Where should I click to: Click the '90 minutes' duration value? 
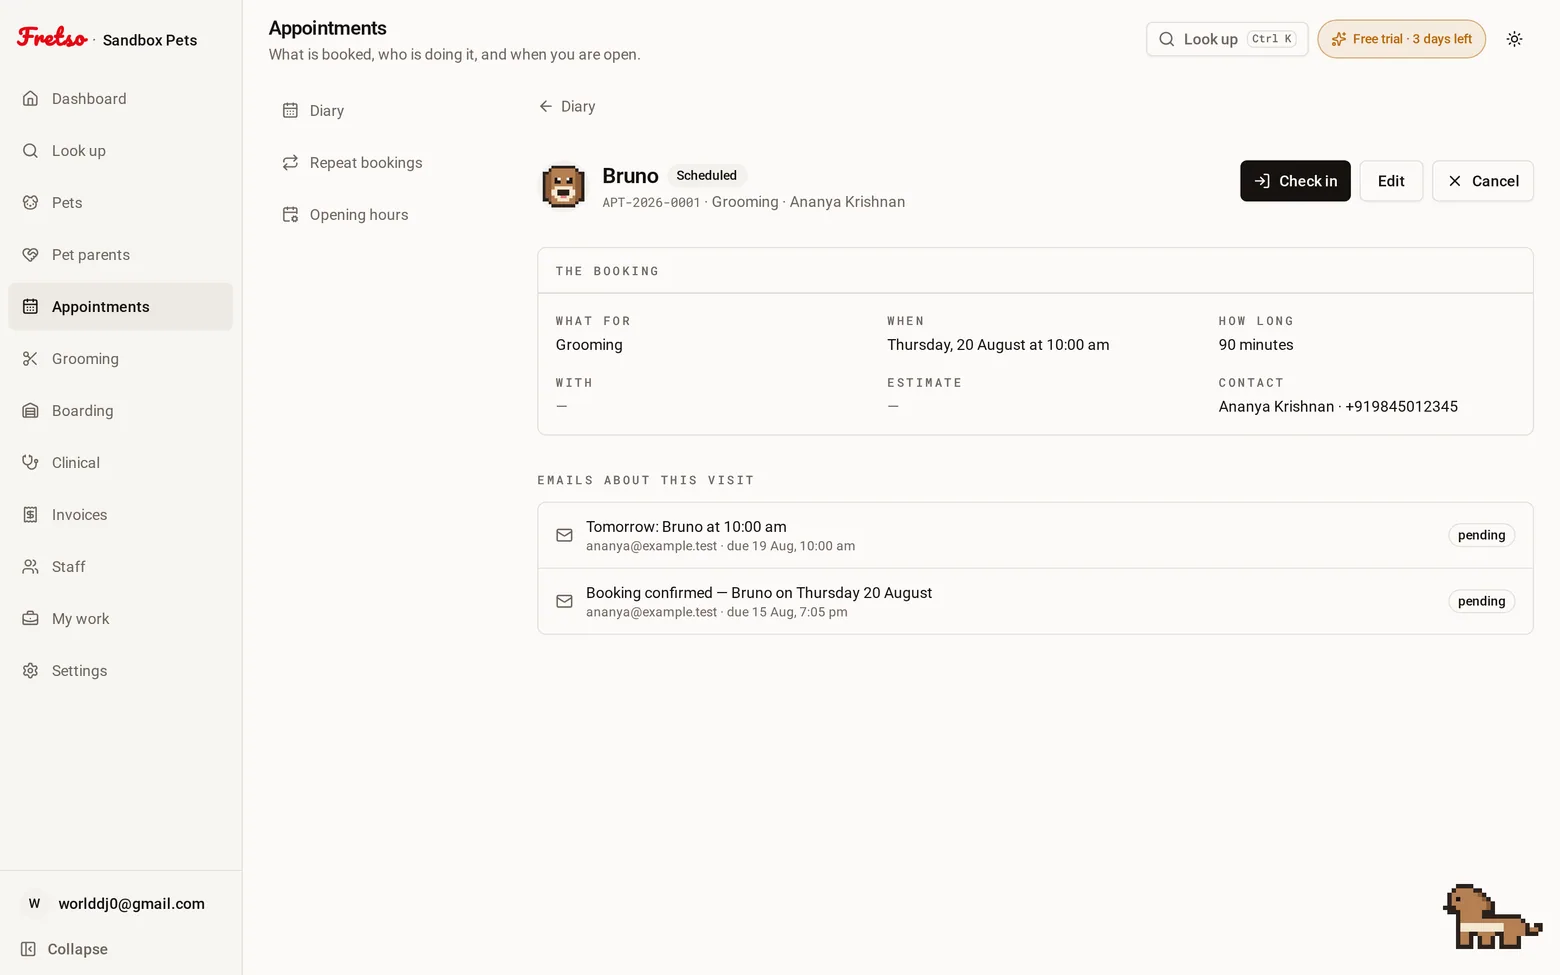(1256, 345)
